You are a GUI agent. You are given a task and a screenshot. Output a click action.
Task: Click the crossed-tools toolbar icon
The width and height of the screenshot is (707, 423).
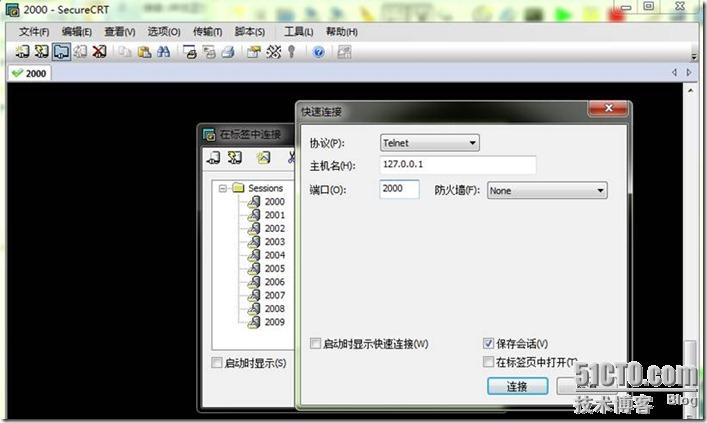coord(273,52)
